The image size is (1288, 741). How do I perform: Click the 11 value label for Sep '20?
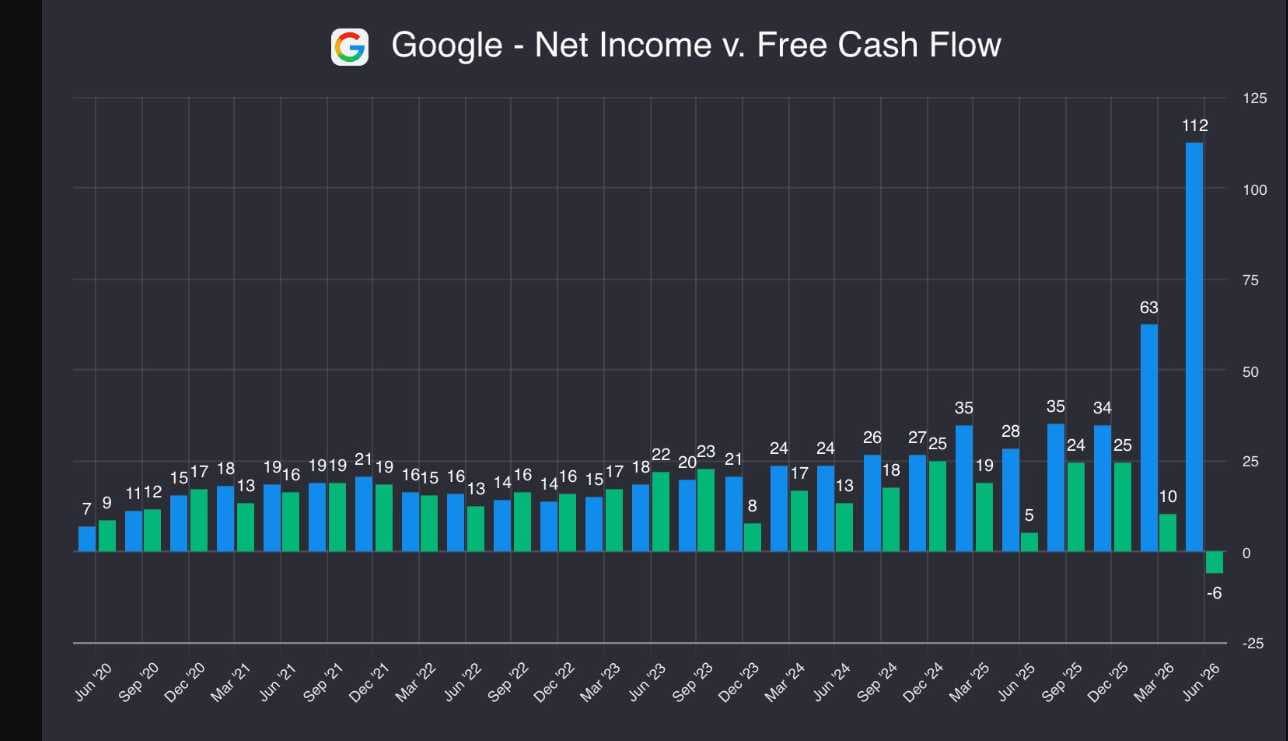coord(132,494)
